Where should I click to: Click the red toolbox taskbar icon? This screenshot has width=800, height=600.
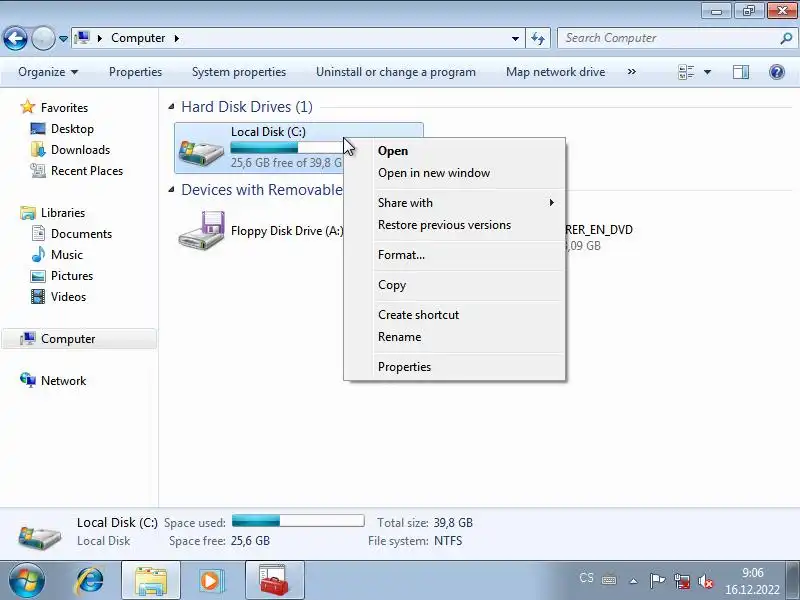click(x=274, y=581)
